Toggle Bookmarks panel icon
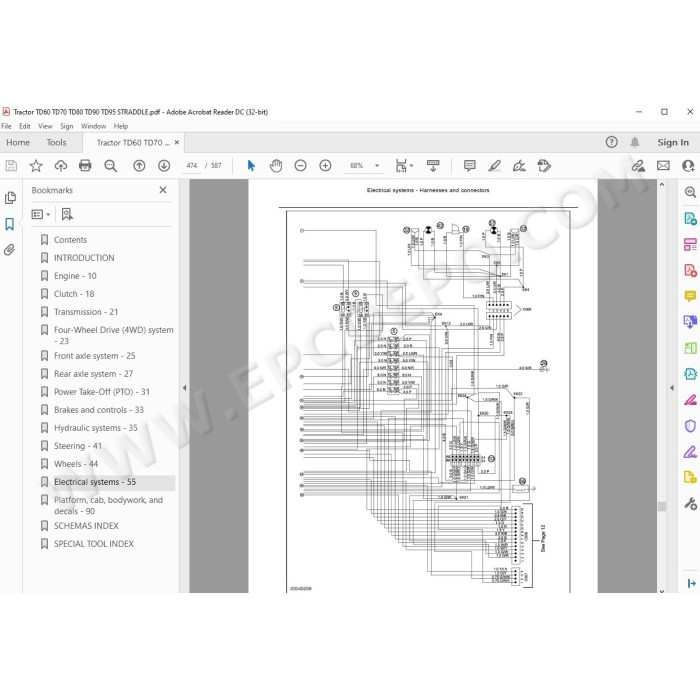The width and height of the screenshot is (700, 700). [10, 224]
